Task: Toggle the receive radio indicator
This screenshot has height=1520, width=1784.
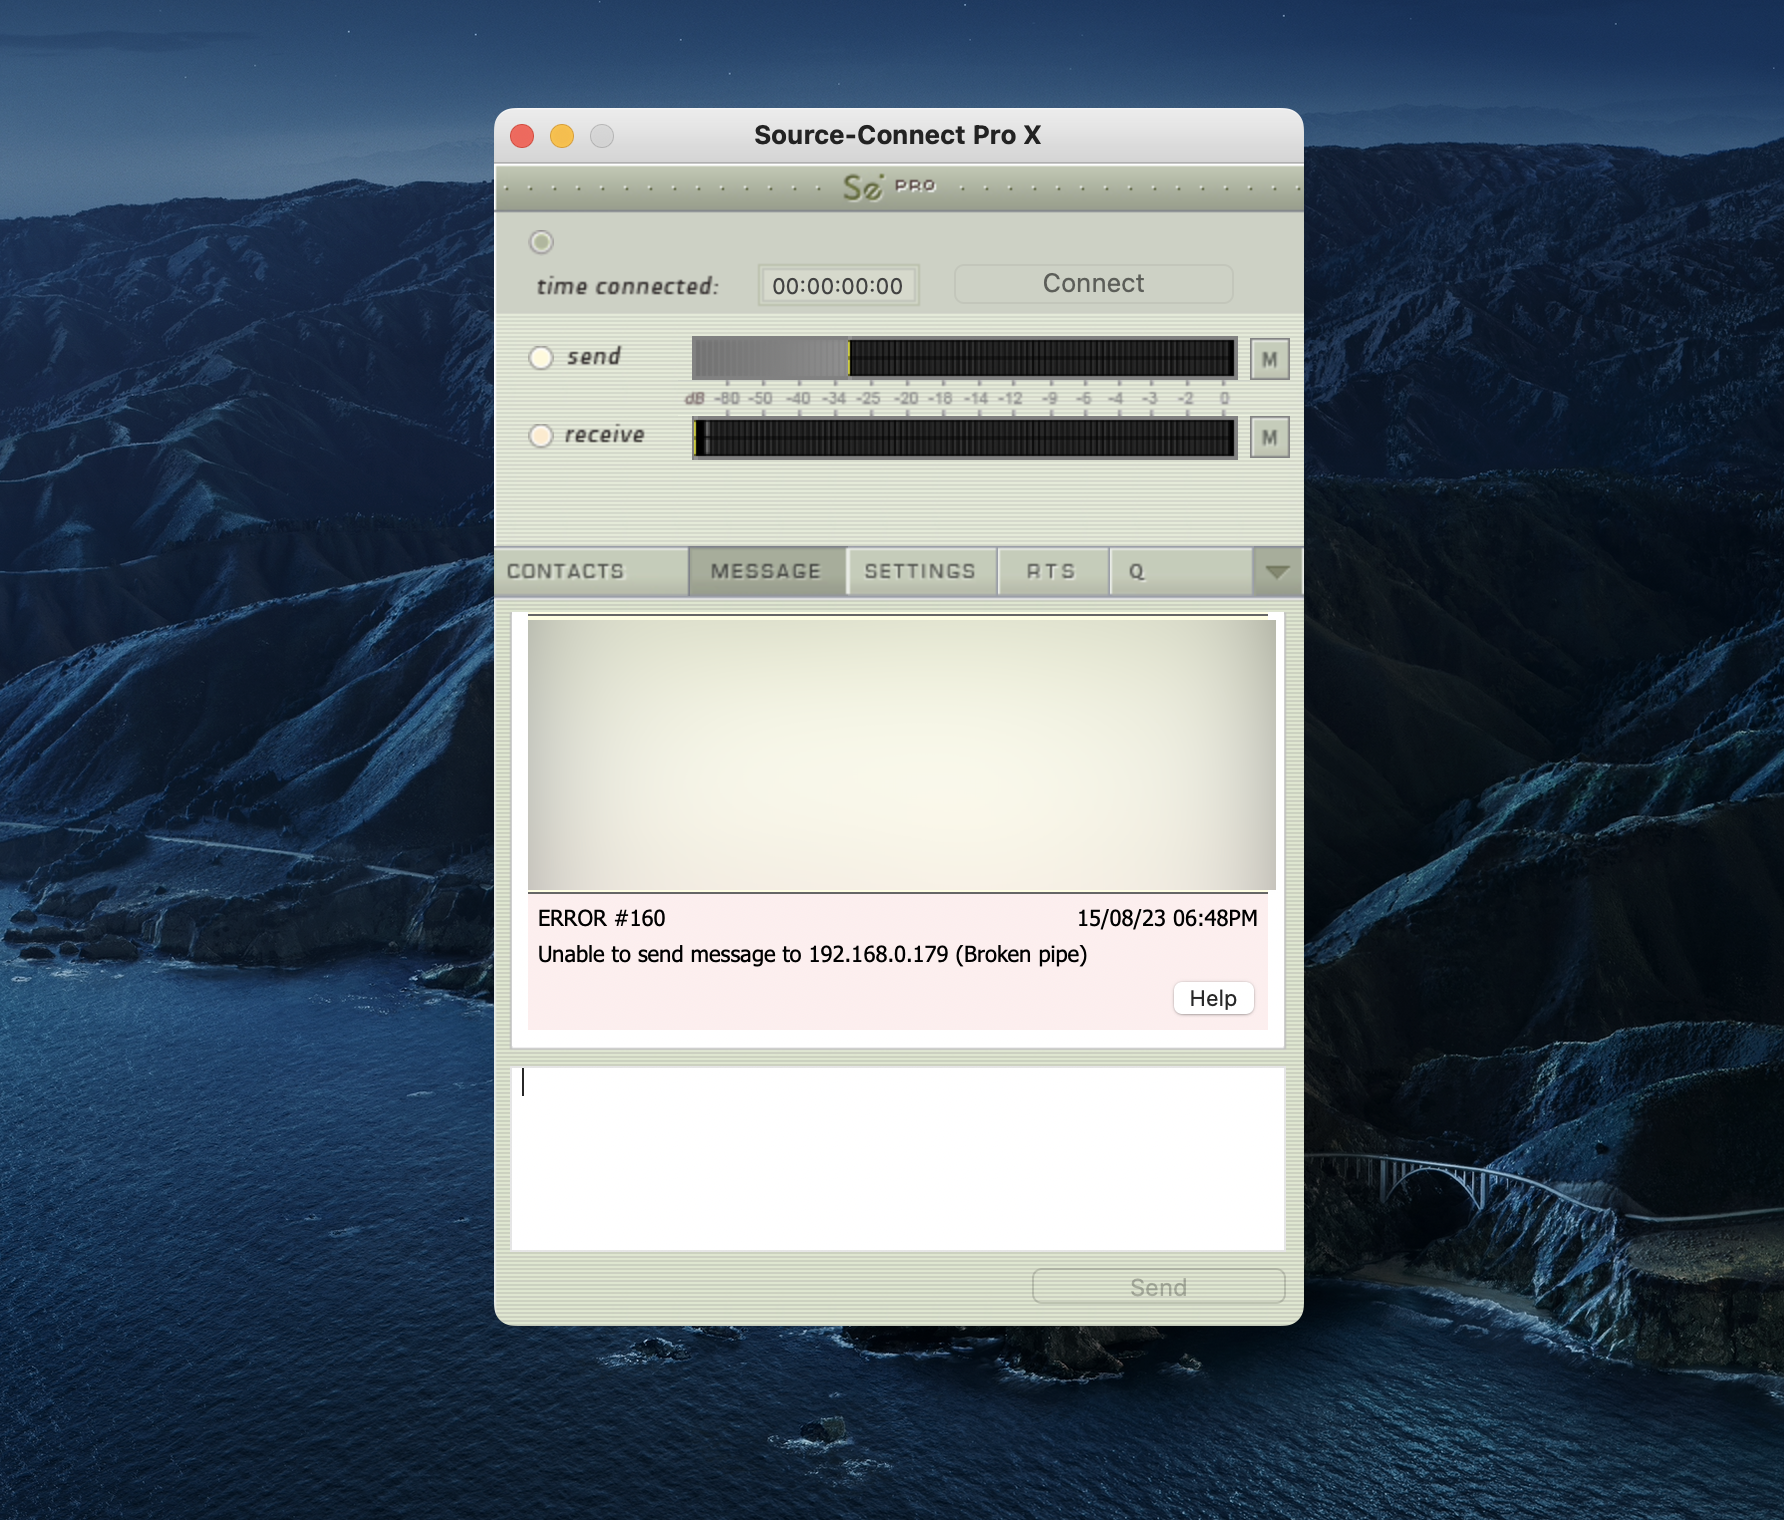Action: point(541,435)
